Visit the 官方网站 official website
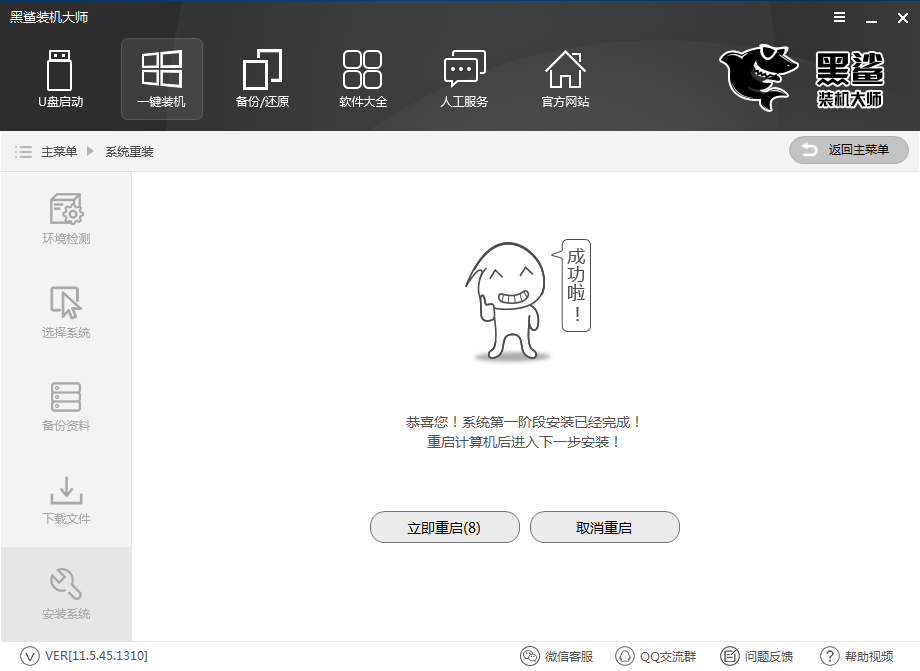This screenshot has height=671, width=920. [565, 79]
